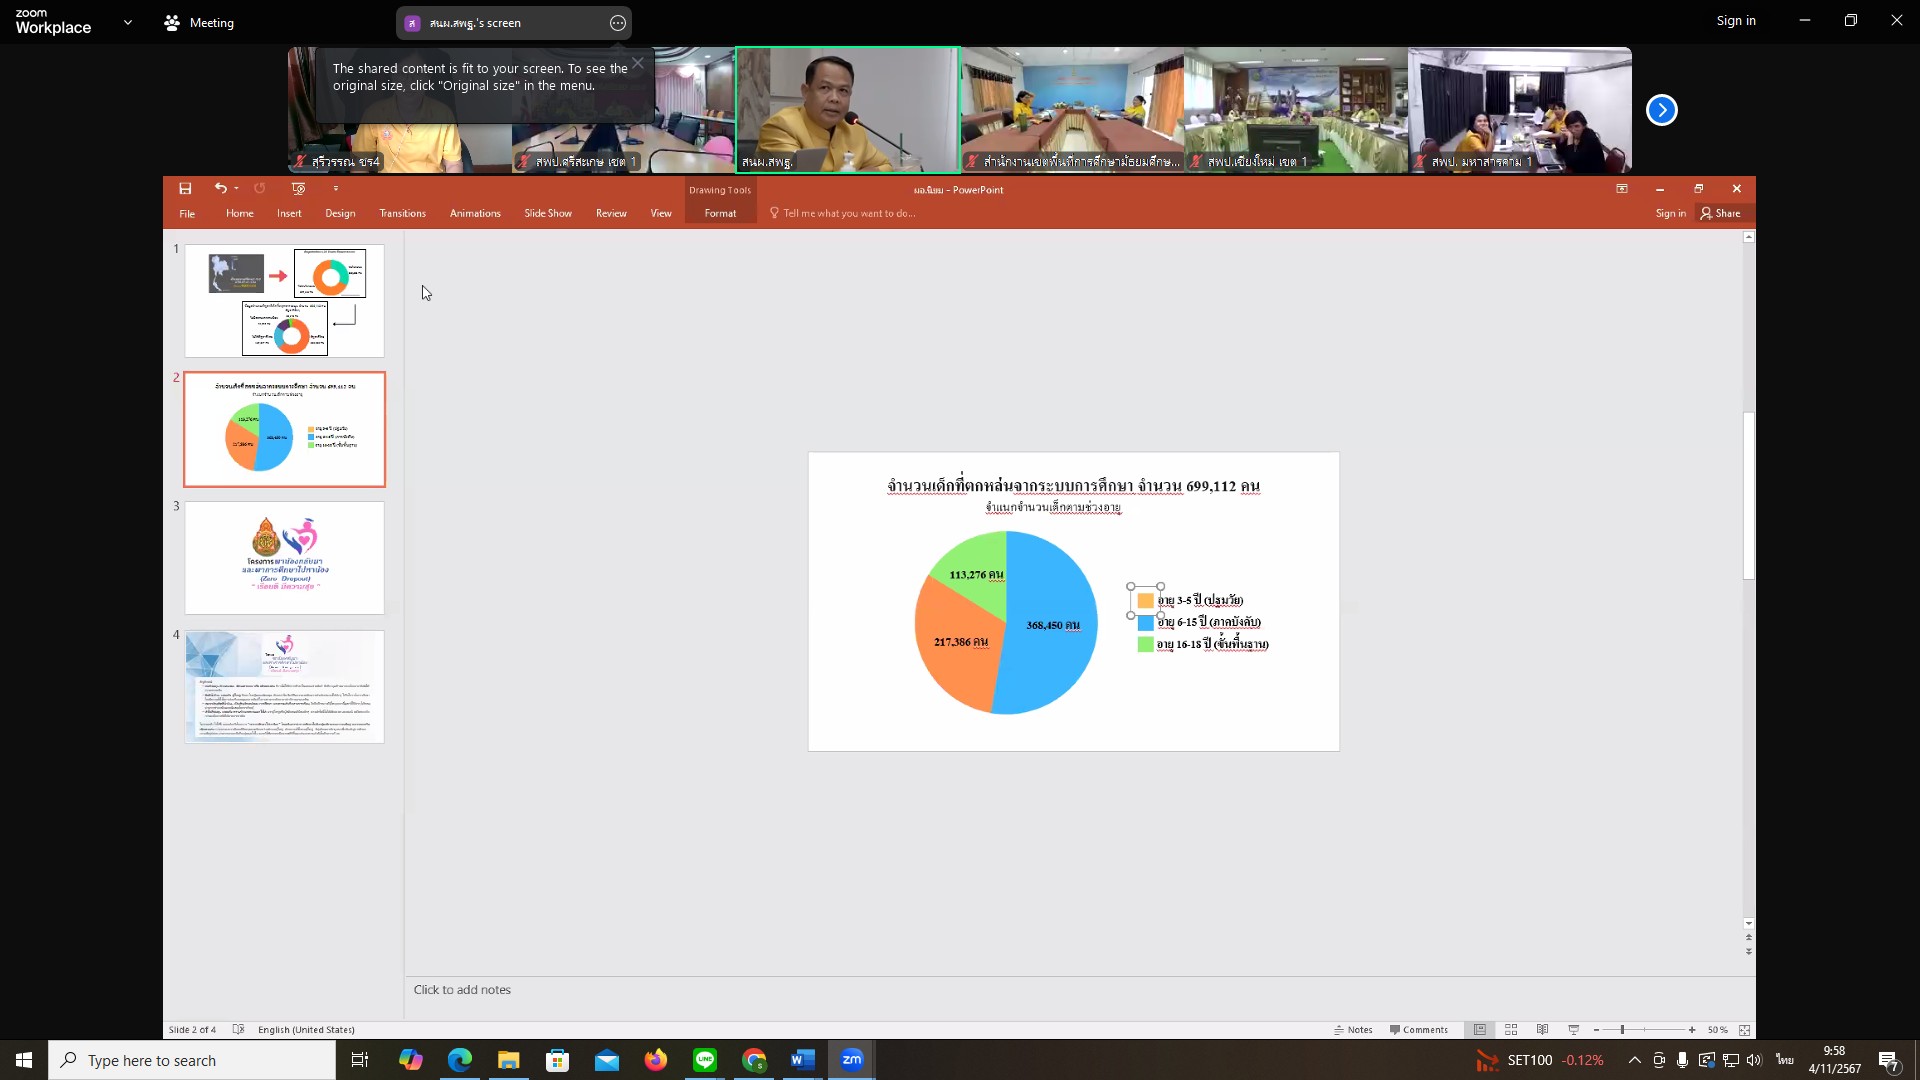
Task: Click the zoom slider handle
Action: click(x=1622, y=1030)
